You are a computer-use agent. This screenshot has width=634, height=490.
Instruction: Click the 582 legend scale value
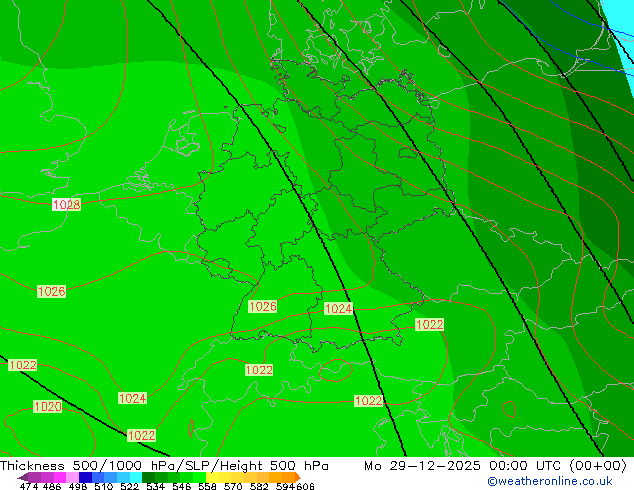(x=259, y=486)
